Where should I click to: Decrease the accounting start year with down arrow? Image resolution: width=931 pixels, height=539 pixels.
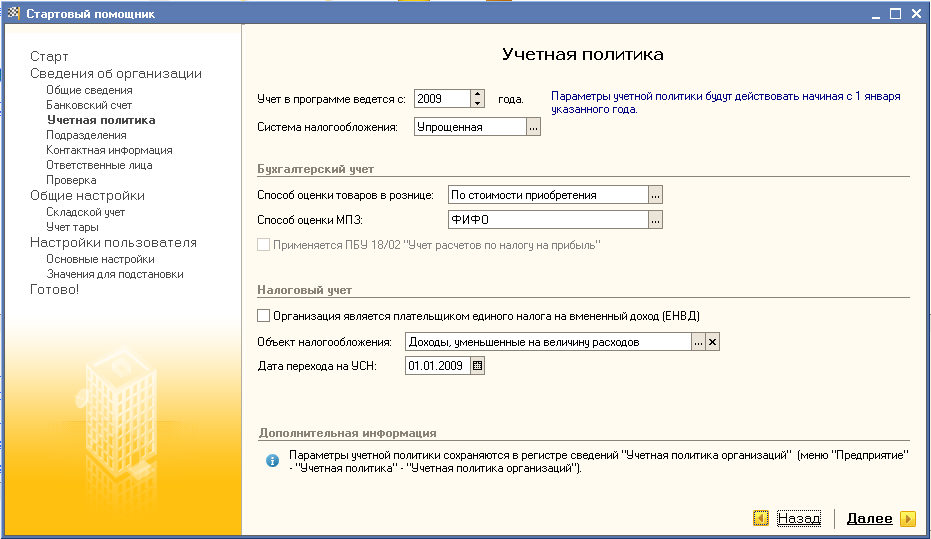coord(477,103)
